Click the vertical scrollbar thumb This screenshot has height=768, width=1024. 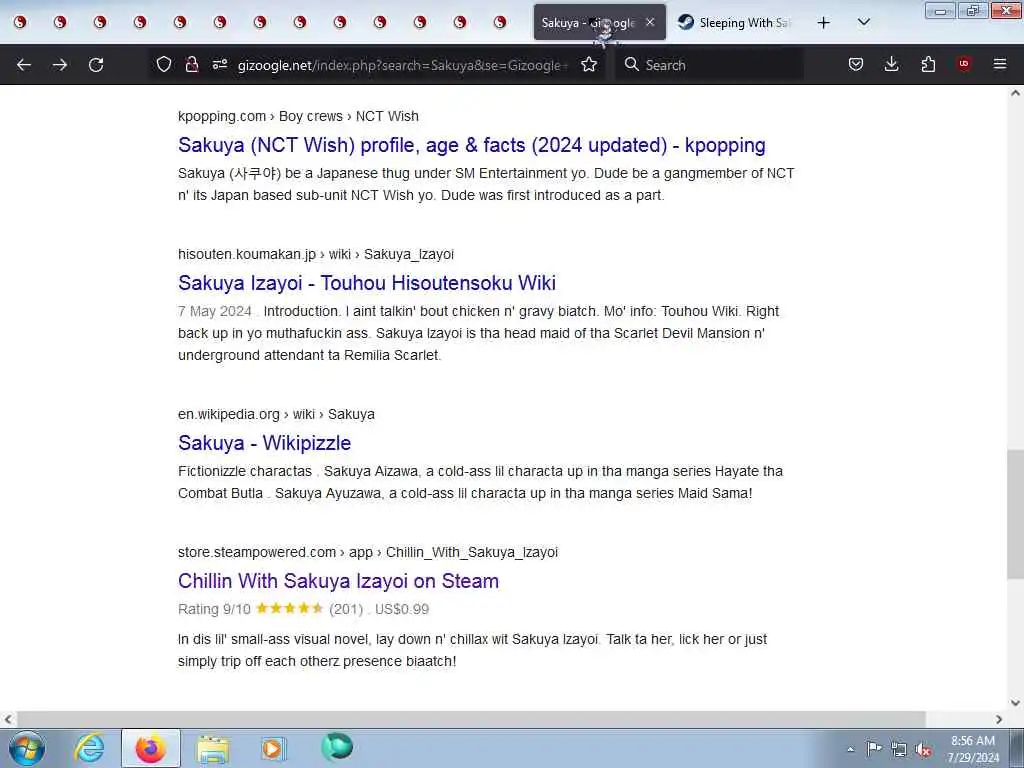pos(1016,513)
